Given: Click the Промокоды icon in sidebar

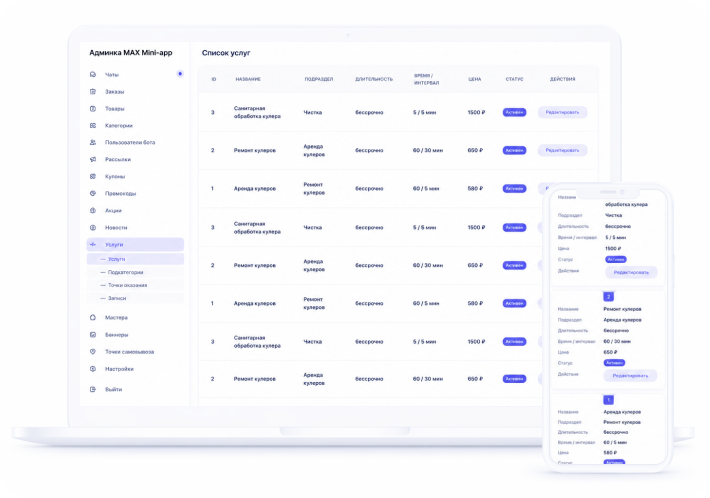Looking at the screenshot, I should tap(93, 193).
